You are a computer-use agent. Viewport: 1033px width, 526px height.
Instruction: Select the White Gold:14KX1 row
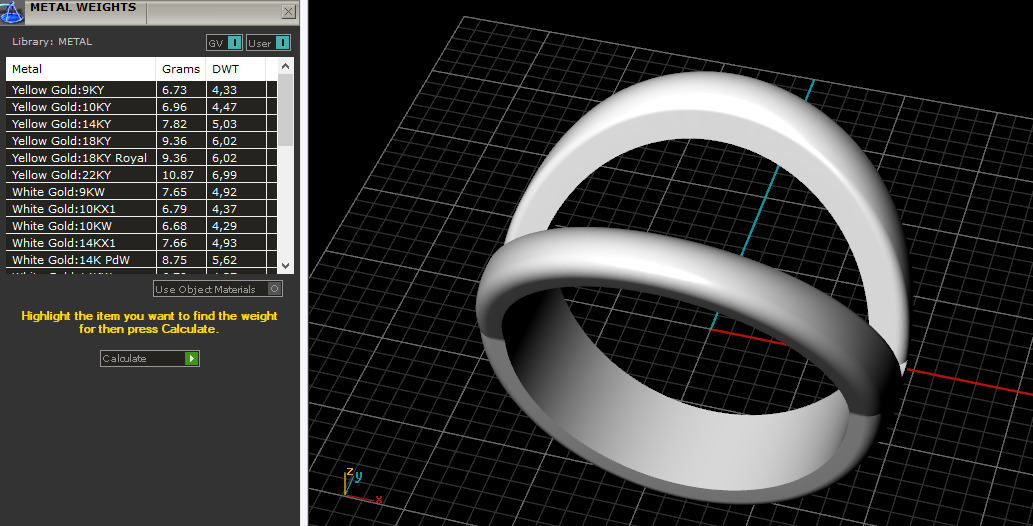[x=141, y=243]
